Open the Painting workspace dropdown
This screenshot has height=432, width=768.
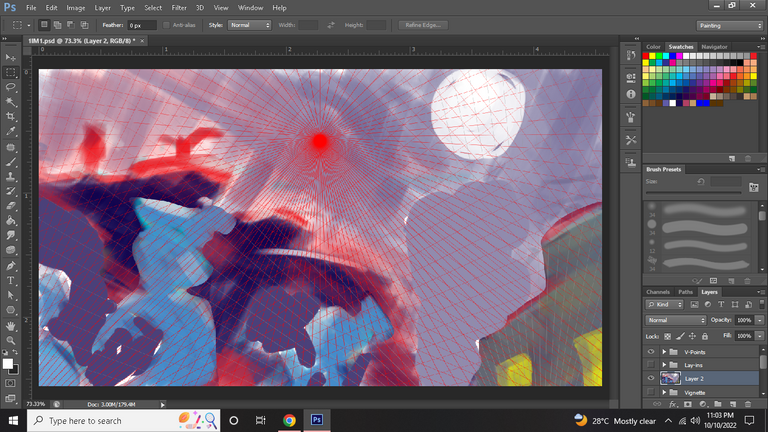[x=729, y=25]
